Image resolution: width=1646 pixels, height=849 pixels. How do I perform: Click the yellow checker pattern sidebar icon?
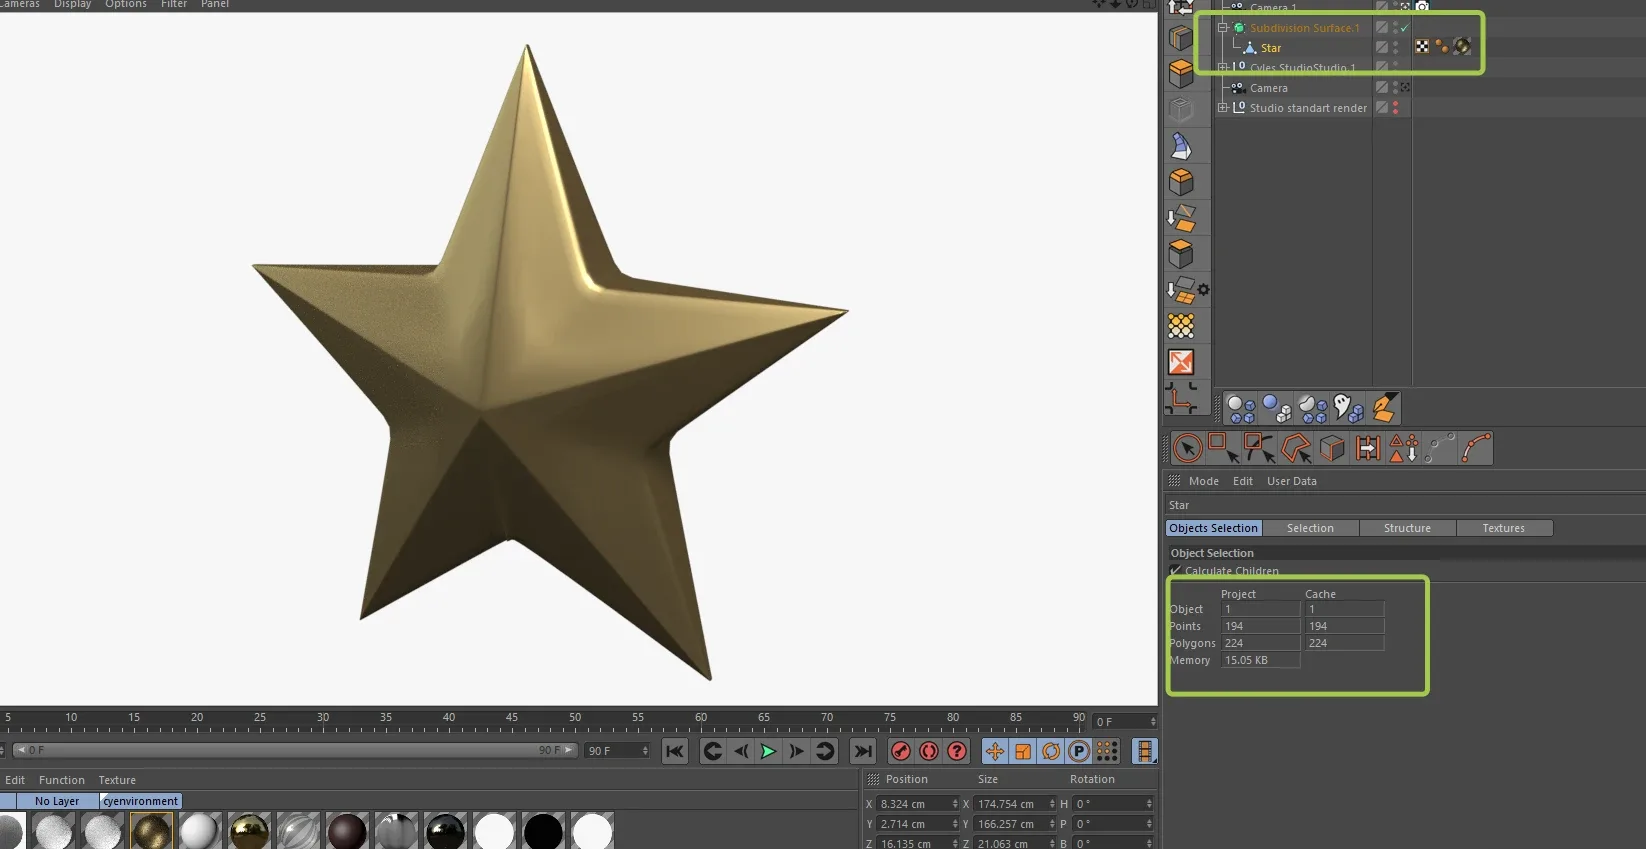[1181, 326]
